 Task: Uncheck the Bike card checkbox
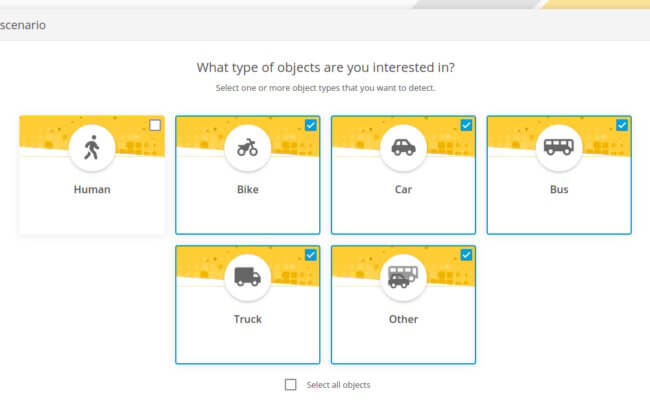click(310, 125)
